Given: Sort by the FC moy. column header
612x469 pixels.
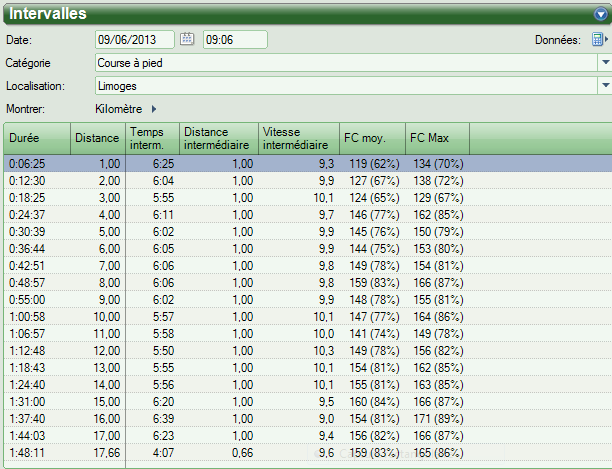Looking at the screenshot, I should click(x=373, y=138).
